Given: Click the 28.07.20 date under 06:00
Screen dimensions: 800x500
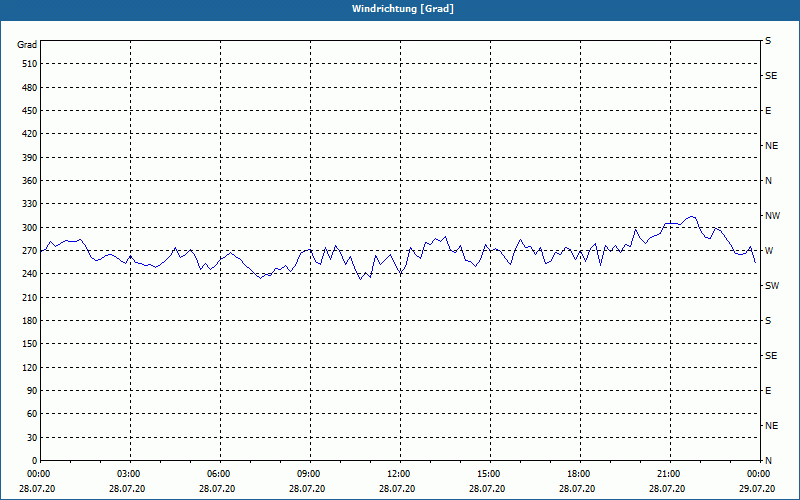Looking at the screenshot, I should pos(217,489).
